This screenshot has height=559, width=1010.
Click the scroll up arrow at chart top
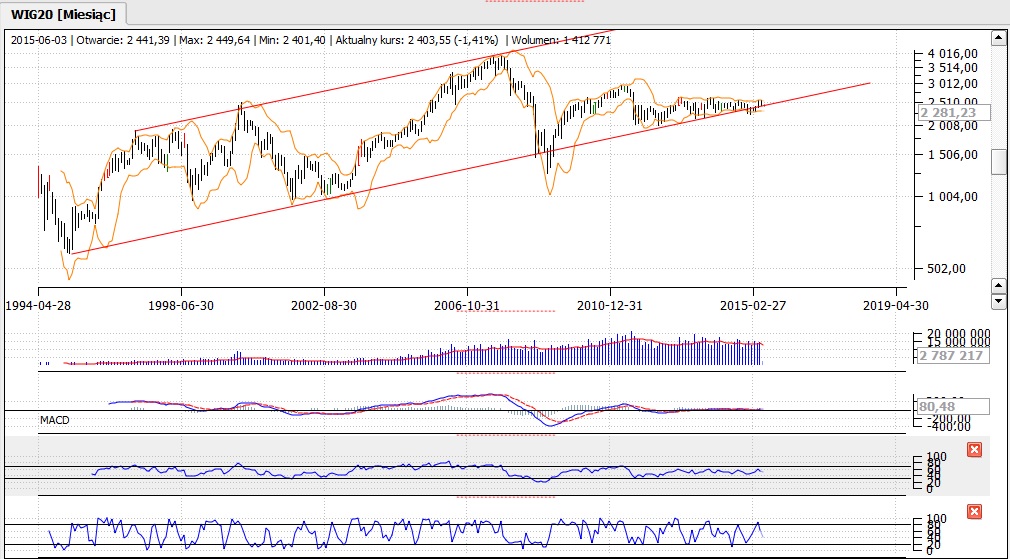pos(997,39)
